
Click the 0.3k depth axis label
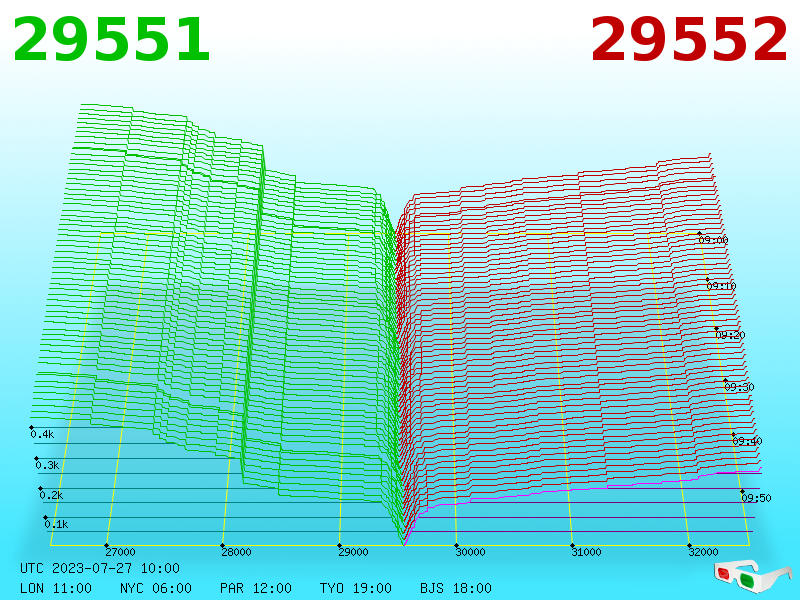click(47, 465)
